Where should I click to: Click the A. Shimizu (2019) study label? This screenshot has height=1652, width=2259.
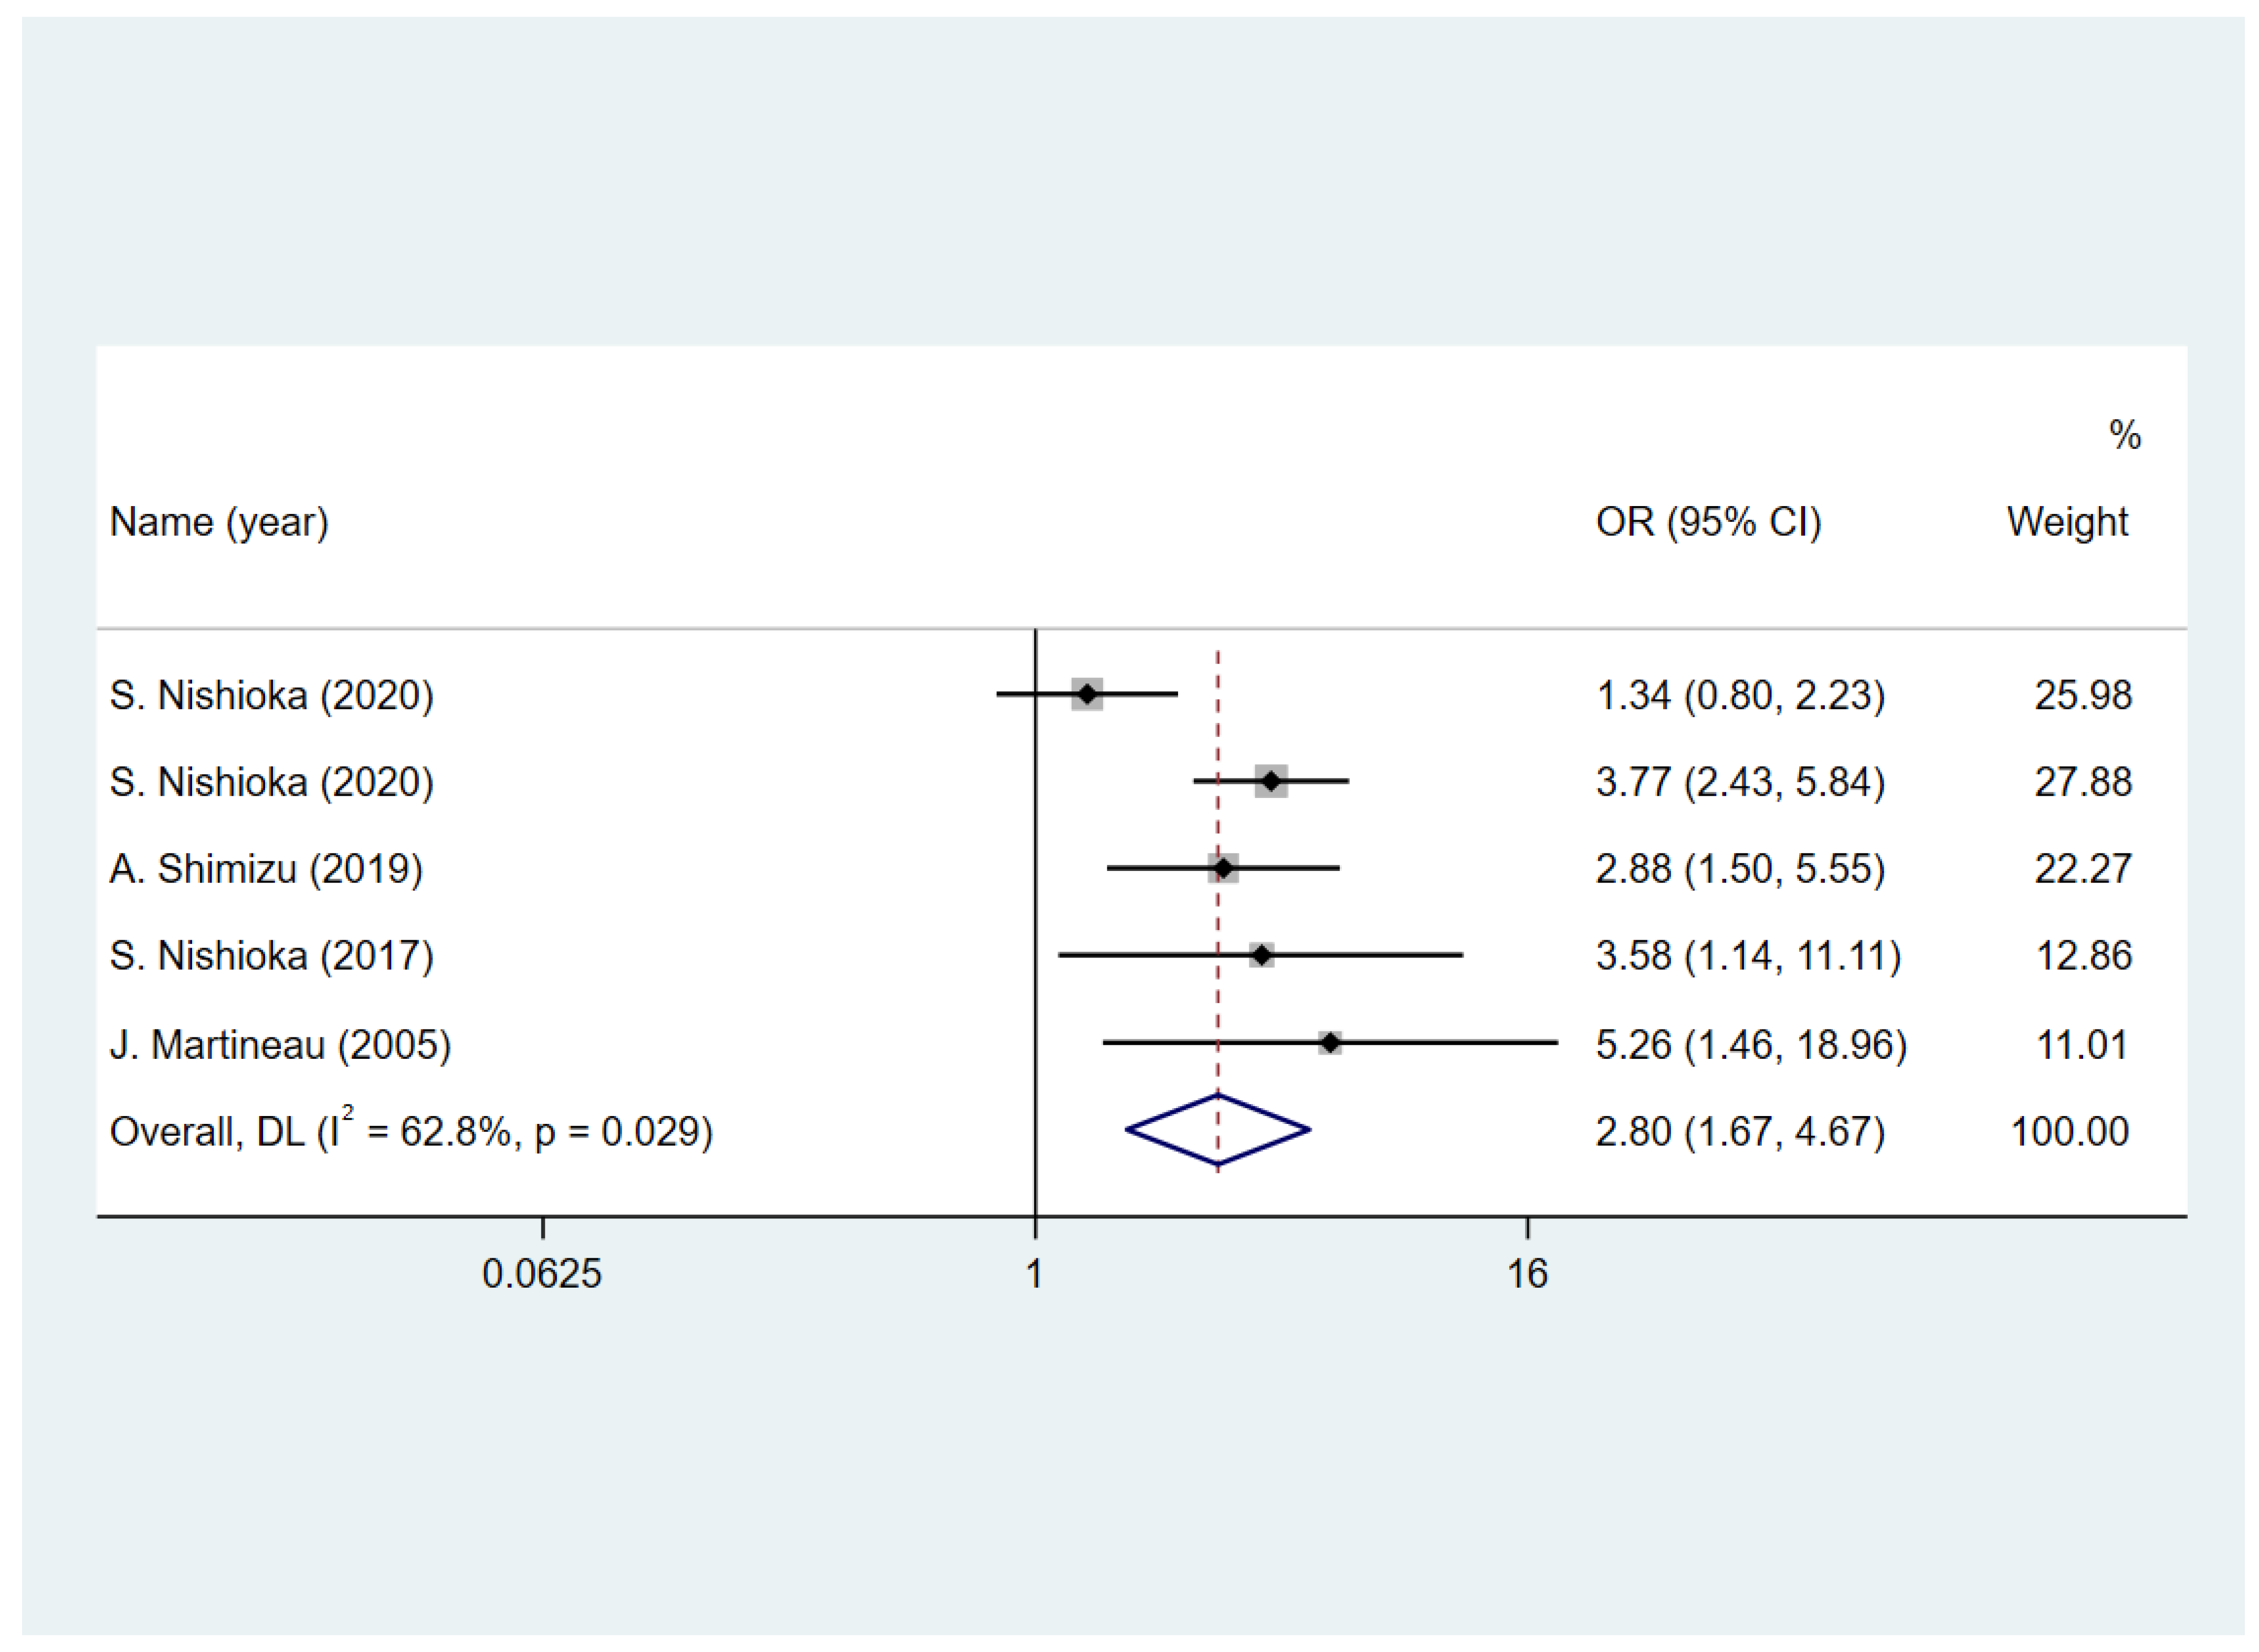(266, 869)
